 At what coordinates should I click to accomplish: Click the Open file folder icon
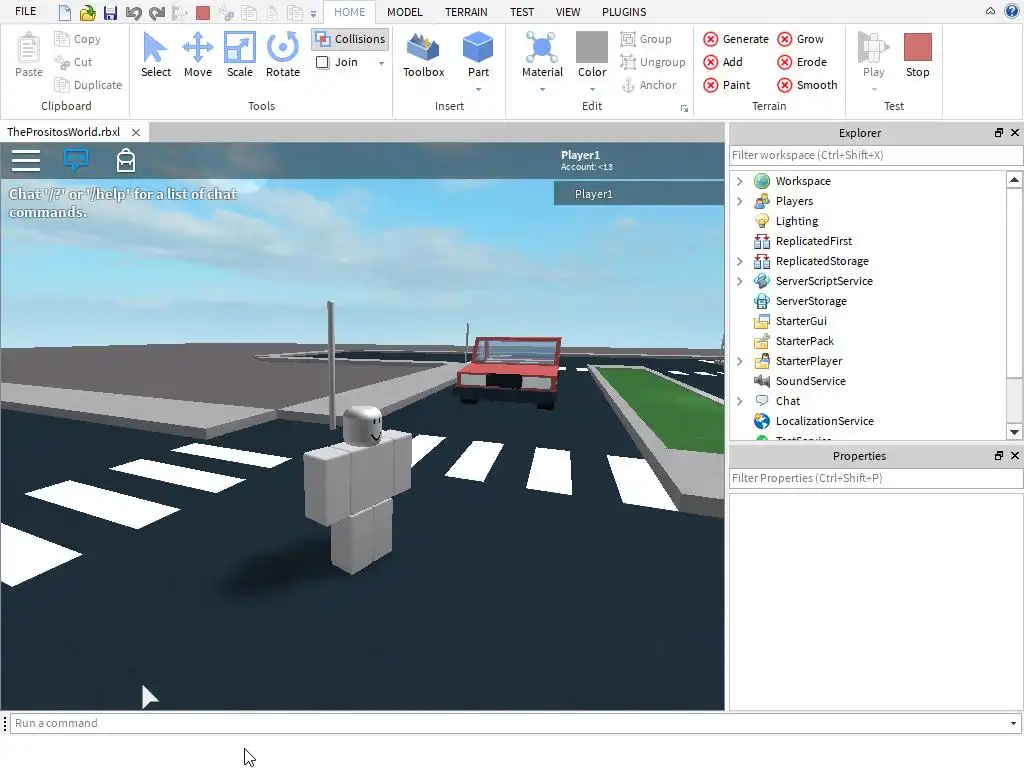click(88, 12)
